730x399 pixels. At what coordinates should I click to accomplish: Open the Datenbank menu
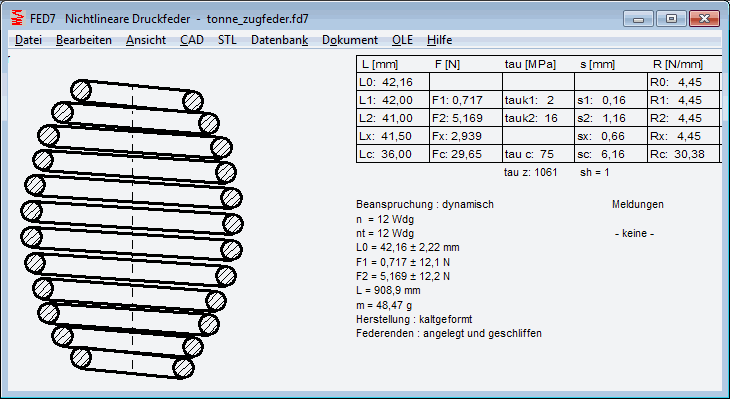[x=279, y=40]
